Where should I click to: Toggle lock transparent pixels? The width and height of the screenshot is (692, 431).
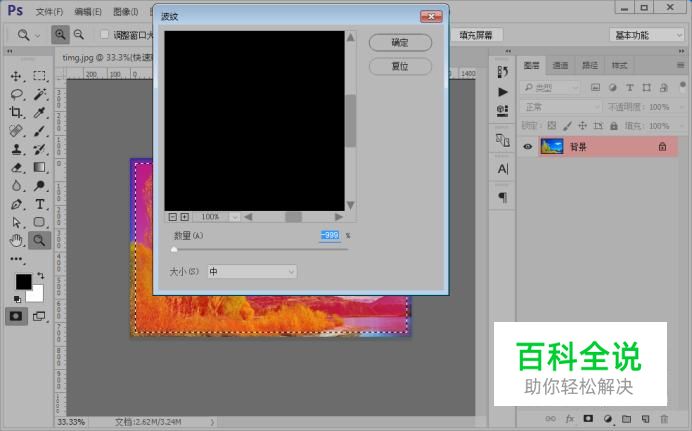(x=552, y=126)
